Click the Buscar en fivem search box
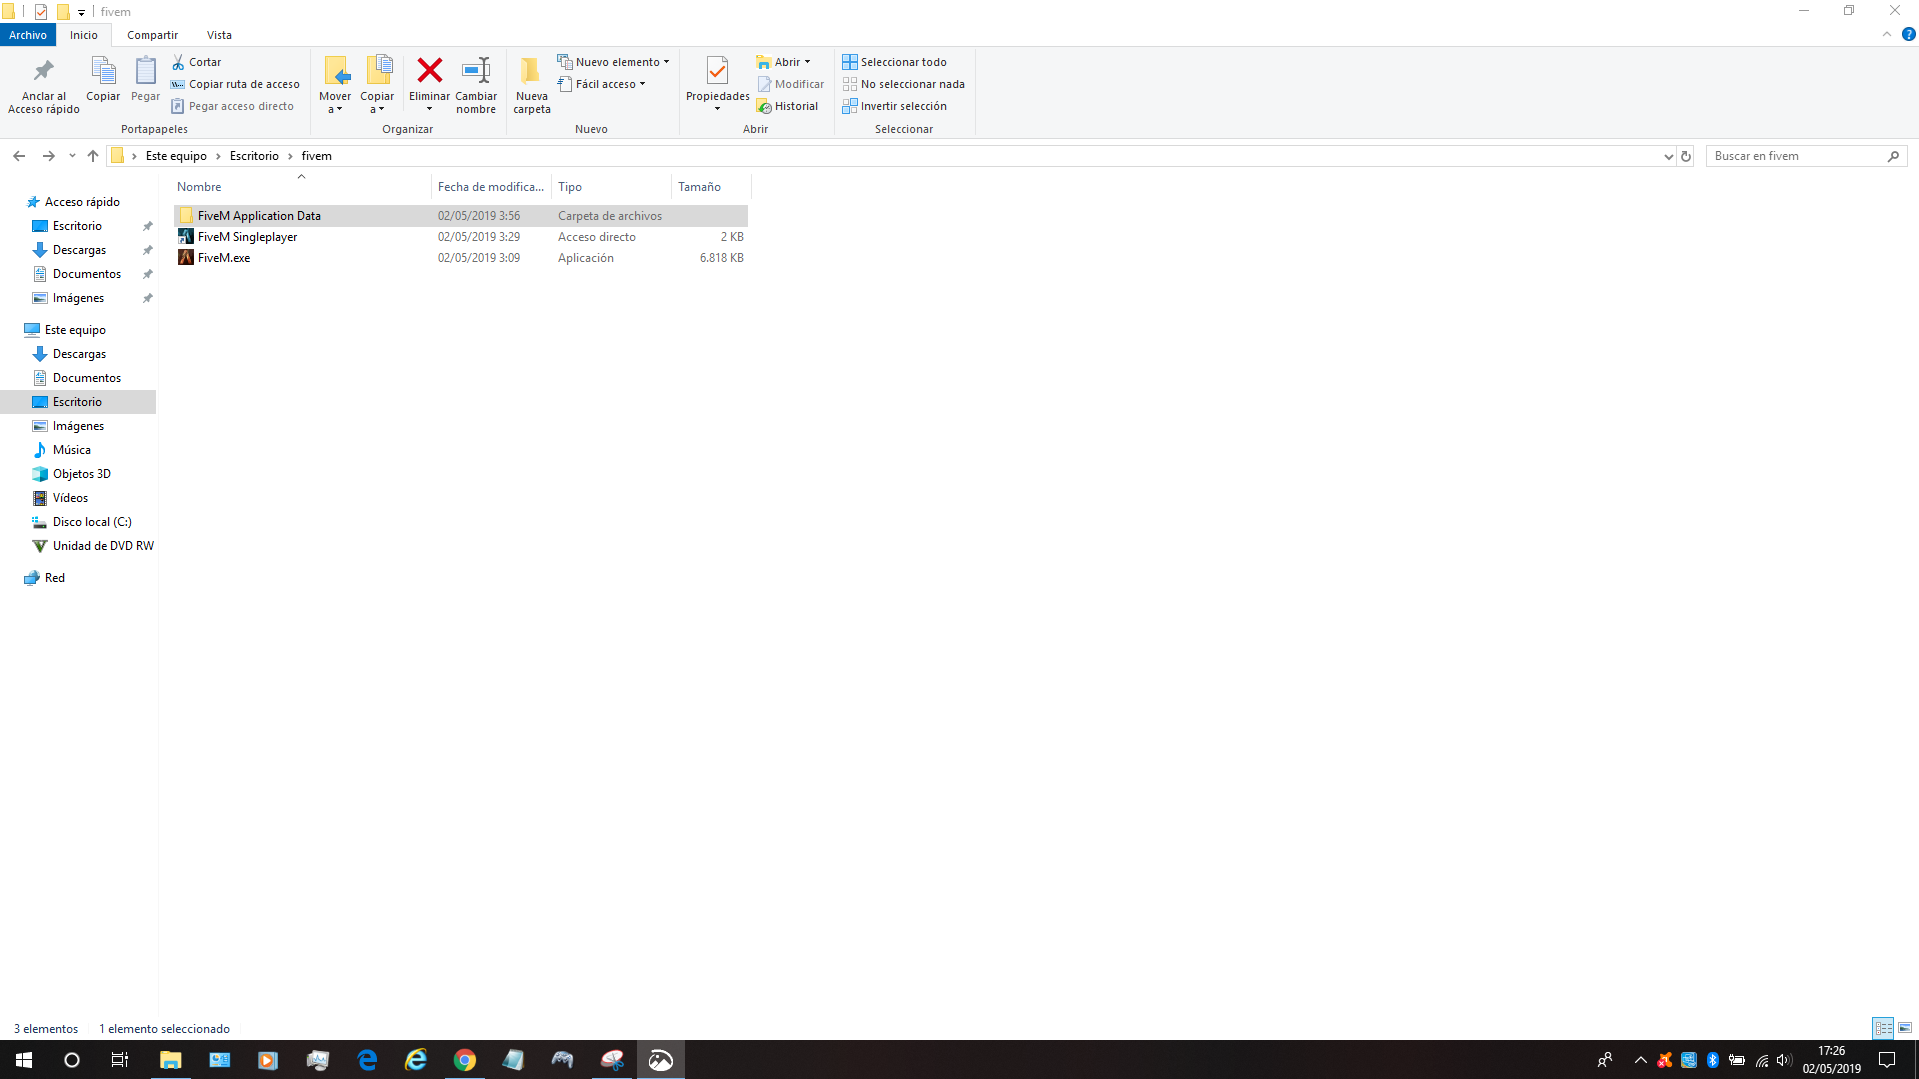The image size is (1919, 1079). (1806, 156)
